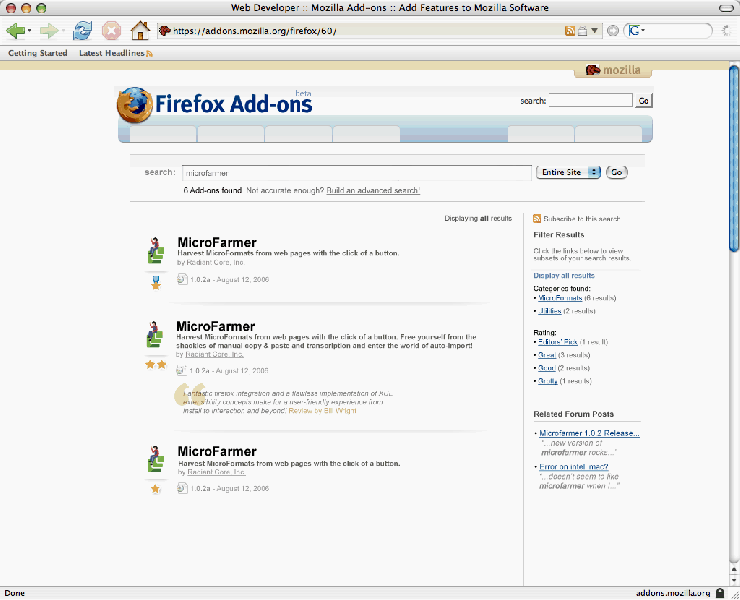Click the header search field near the logo

point(590,101)
